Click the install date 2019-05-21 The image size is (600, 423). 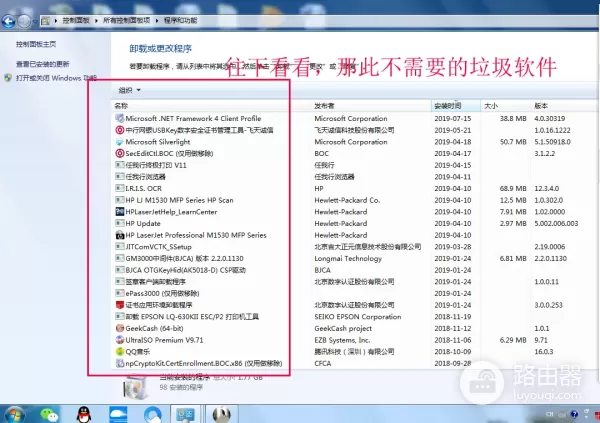pyautogui.click(x=453, y=130)
